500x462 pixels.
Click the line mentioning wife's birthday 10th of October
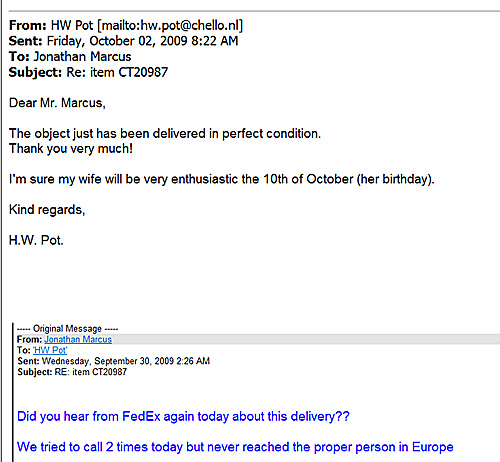[222, 179]
